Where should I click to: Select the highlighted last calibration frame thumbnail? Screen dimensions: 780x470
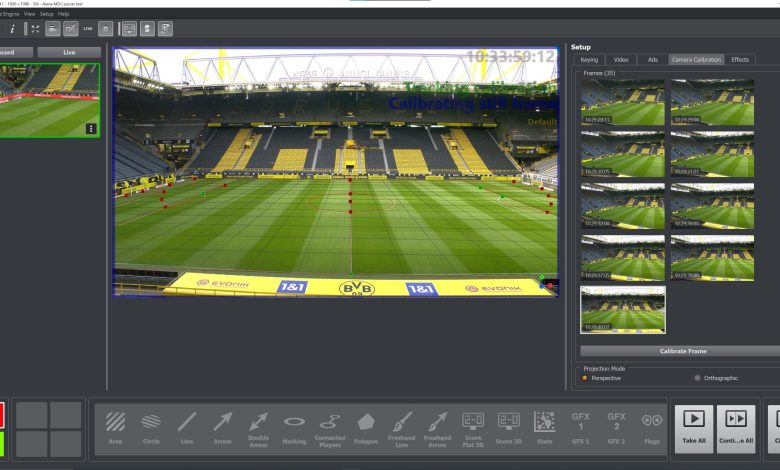pyautogui.click(x=623, y=309)
